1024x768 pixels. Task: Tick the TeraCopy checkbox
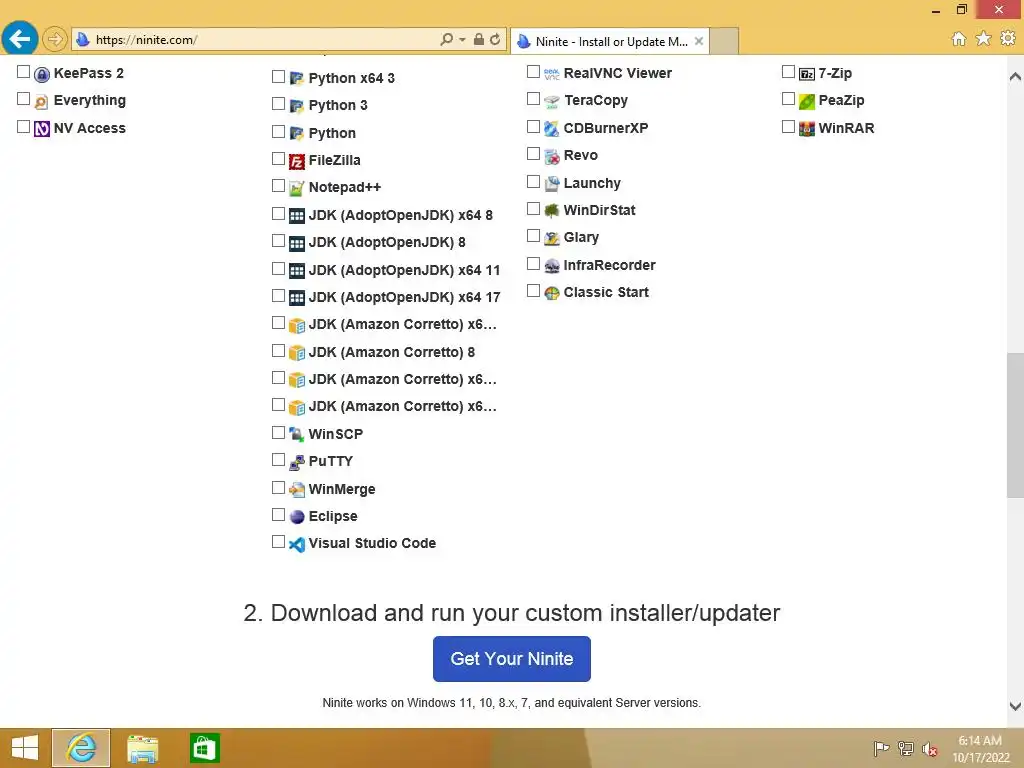click(x=534, y=99)
